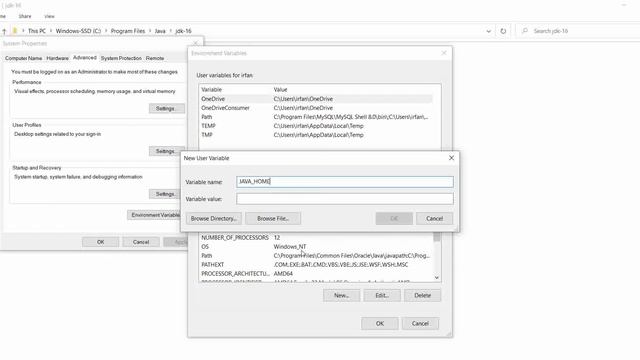Select the OS system variable row
Image resolution: width=640 pixels, height=360 pixels.
(x=316, y=247)
